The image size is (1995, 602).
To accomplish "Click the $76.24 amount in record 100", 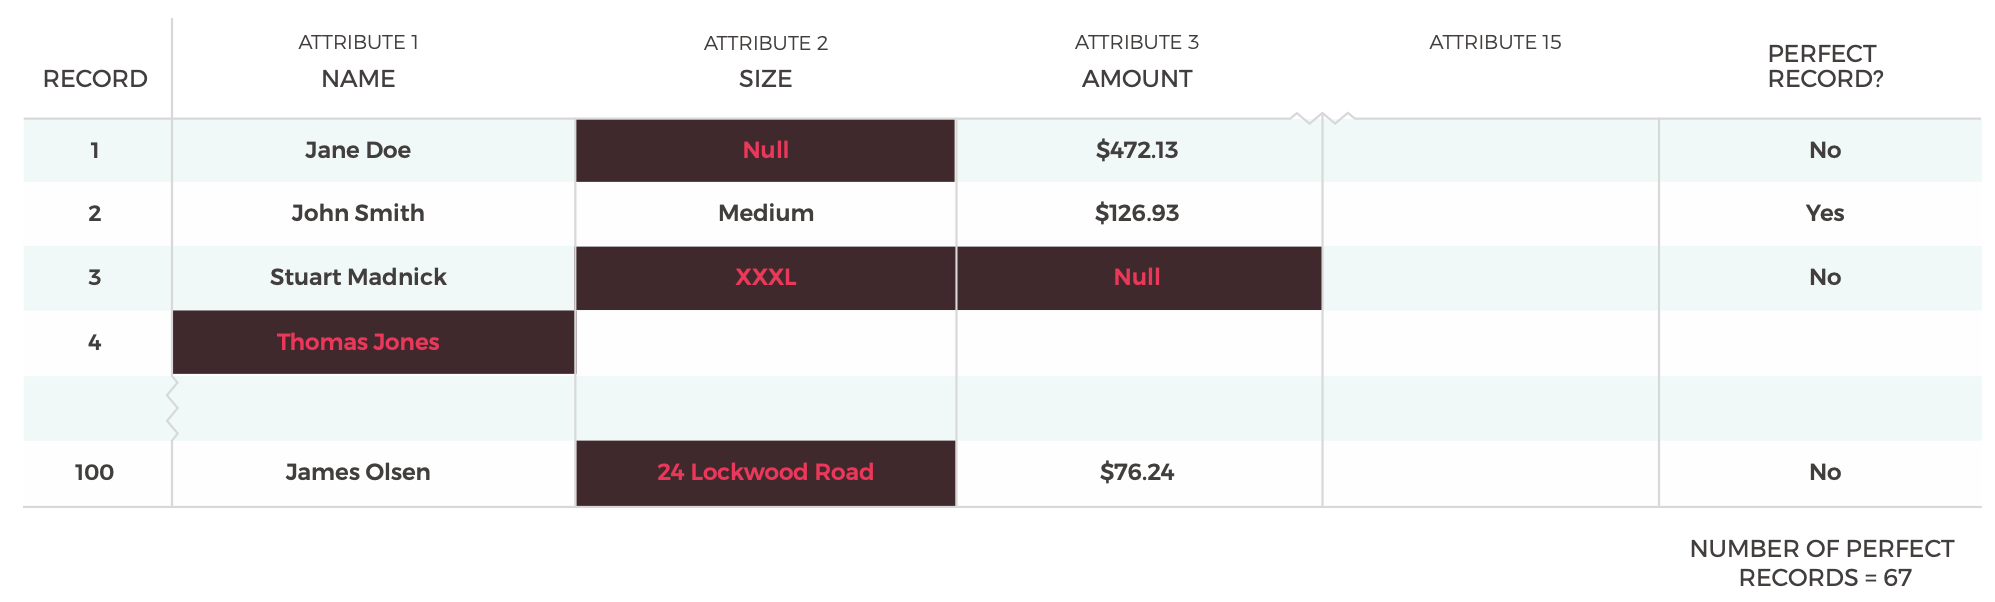I will pyautogui.click(x=1137, y=472).
